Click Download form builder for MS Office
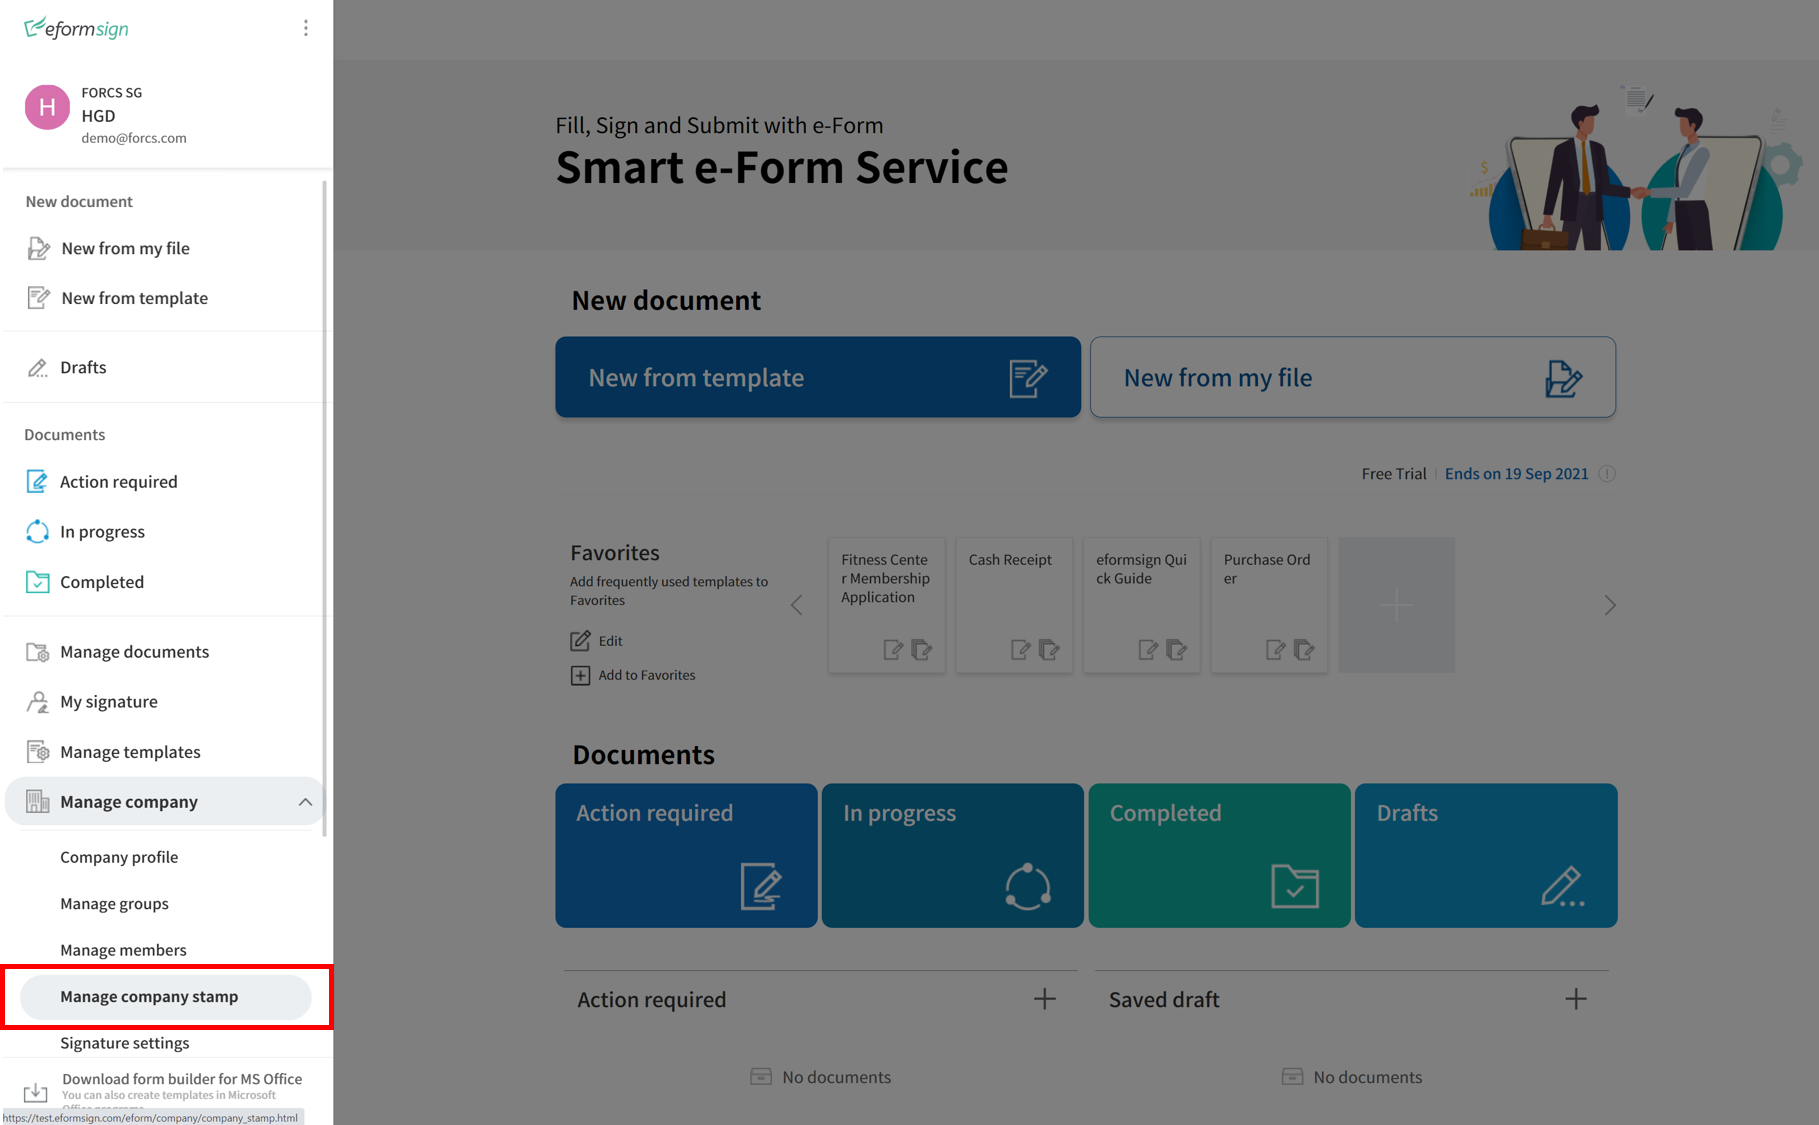1819x1125 pixels. pos(182,1079)
